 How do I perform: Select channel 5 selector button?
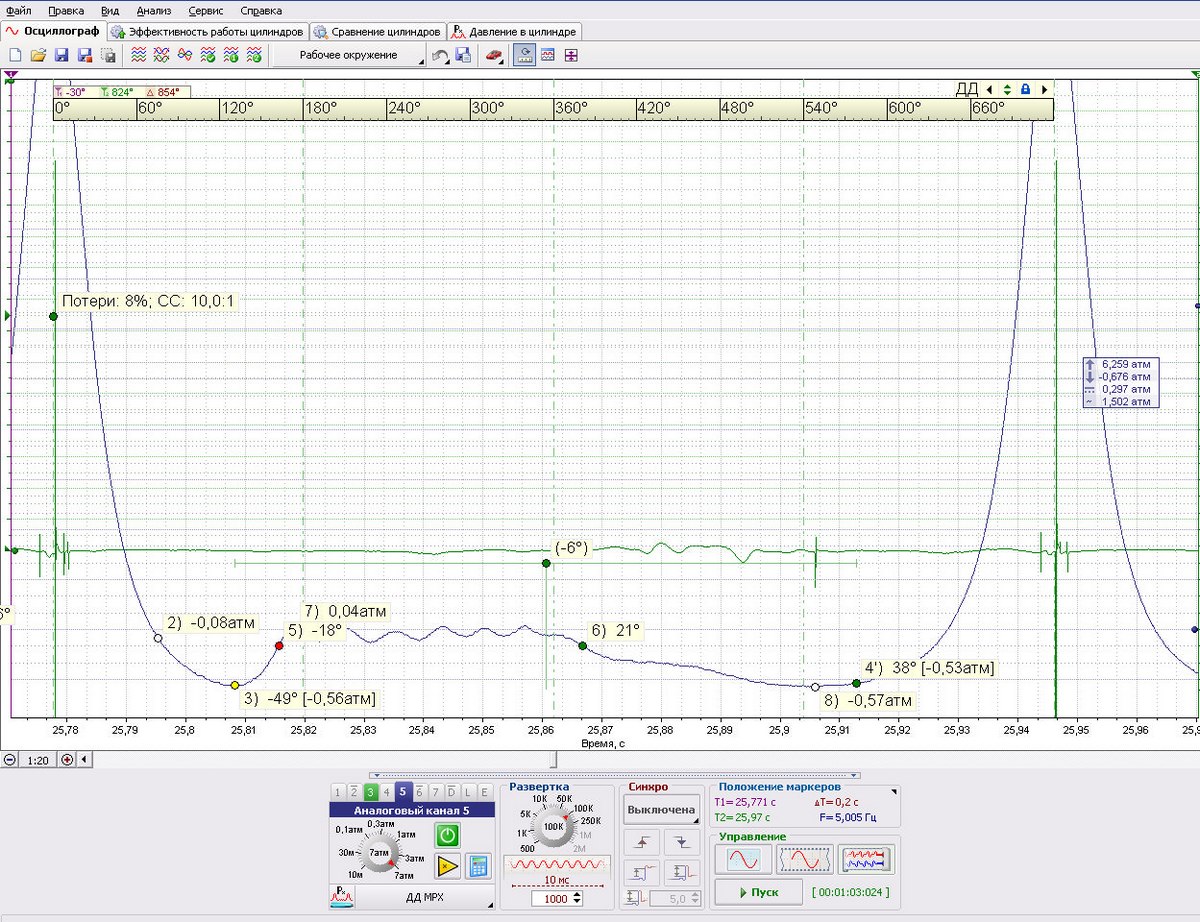point(403,792)
